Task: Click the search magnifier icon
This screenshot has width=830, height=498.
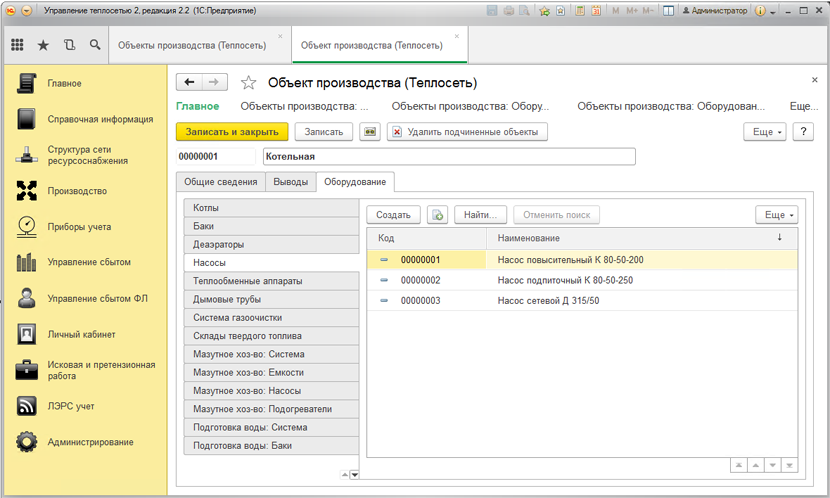Action: (x=95, y=46)
